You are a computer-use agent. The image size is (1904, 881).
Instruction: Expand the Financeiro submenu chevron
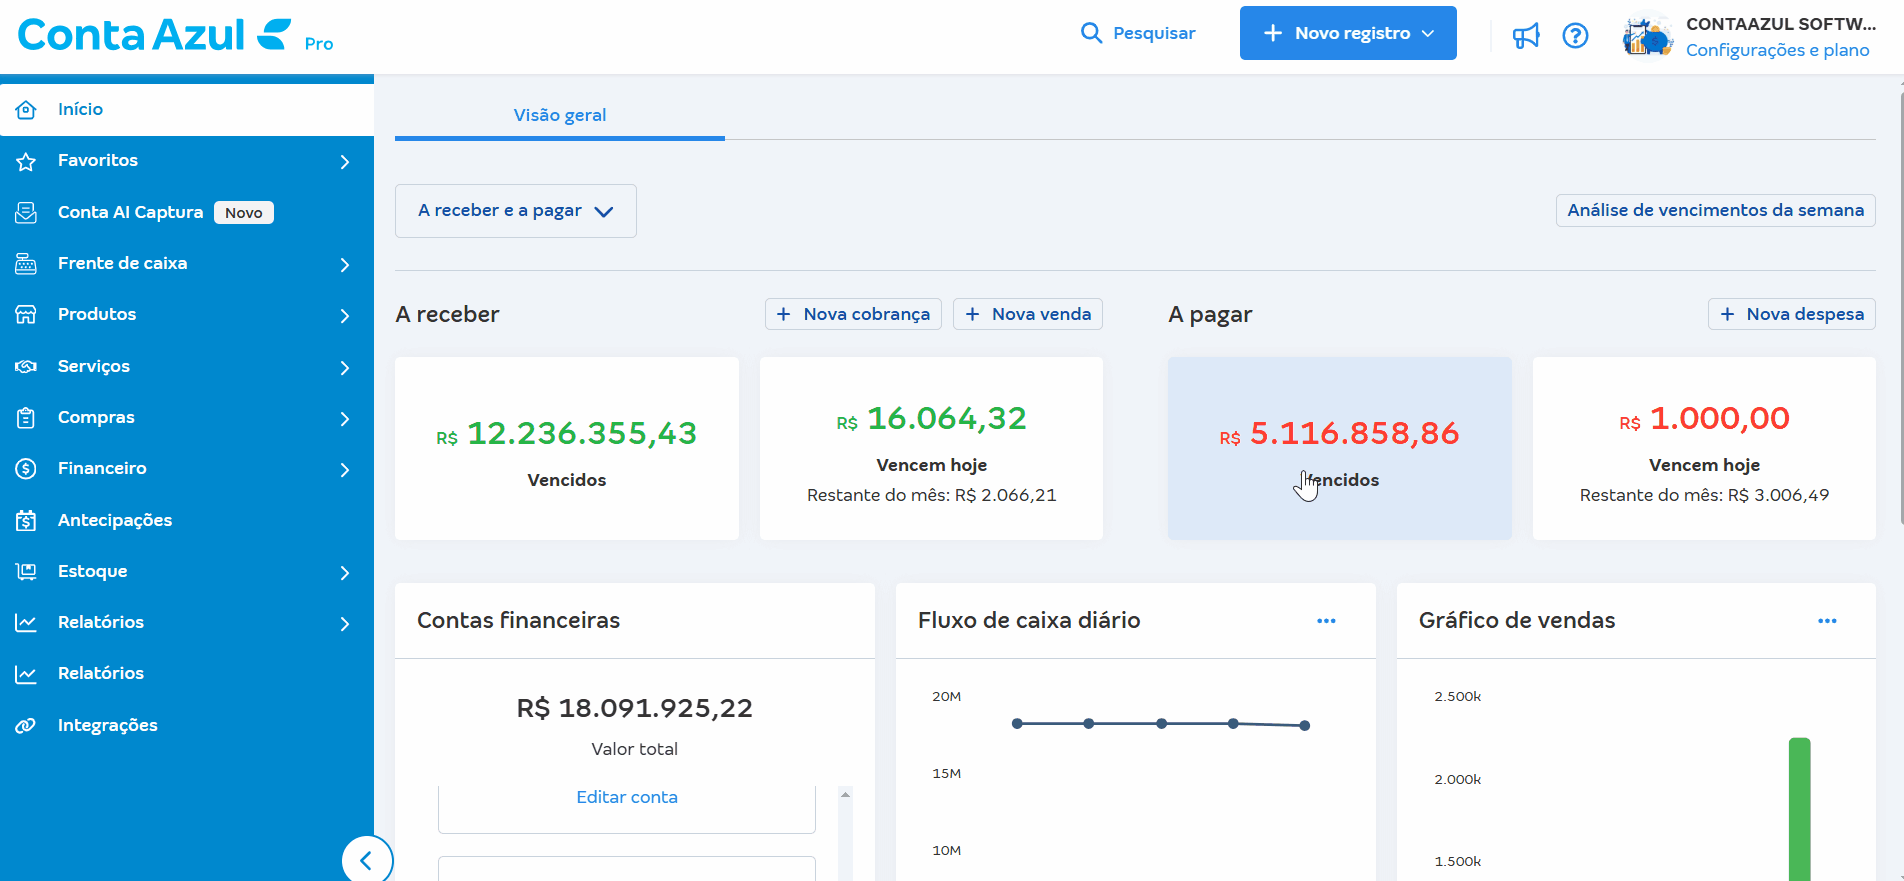pos(345,469)
